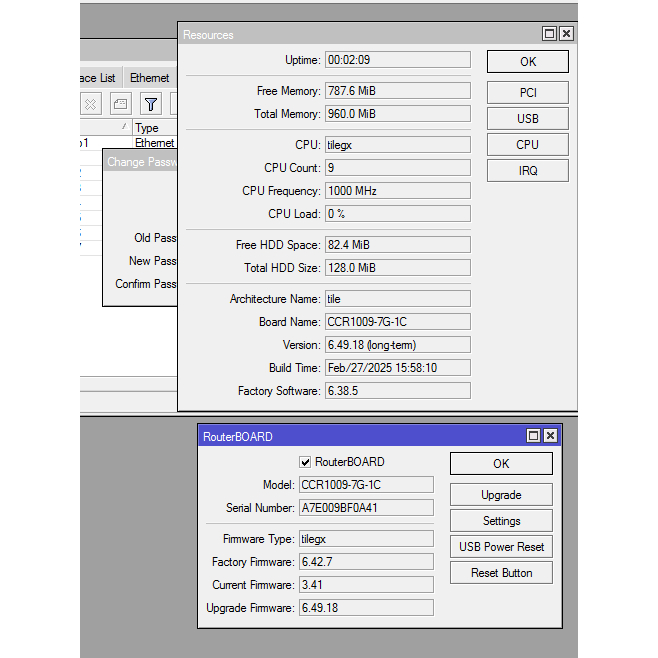Click the disable X icon in the interface toolbar

point(91,104)
